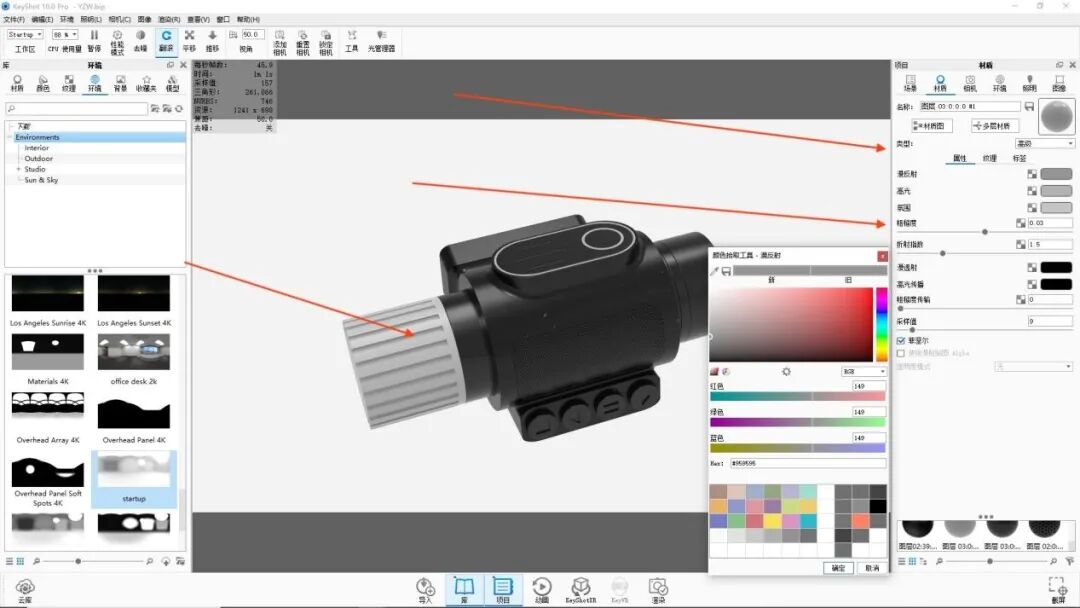Switch to the 纹理 tab in material properties
This screenshot has height=608, width=1080.
coord(990,157)
